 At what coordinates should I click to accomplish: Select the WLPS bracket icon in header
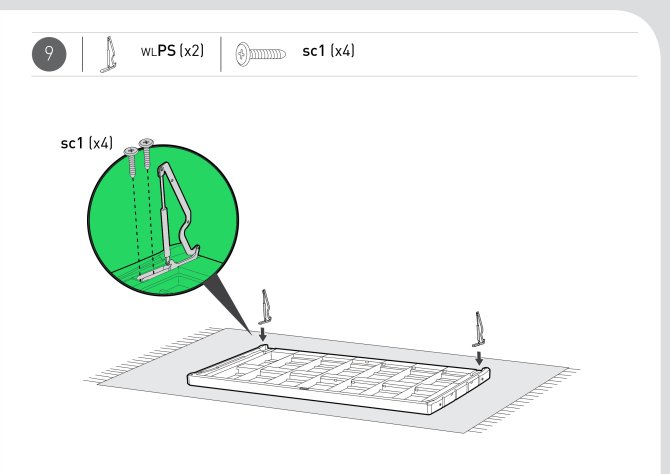109,55
